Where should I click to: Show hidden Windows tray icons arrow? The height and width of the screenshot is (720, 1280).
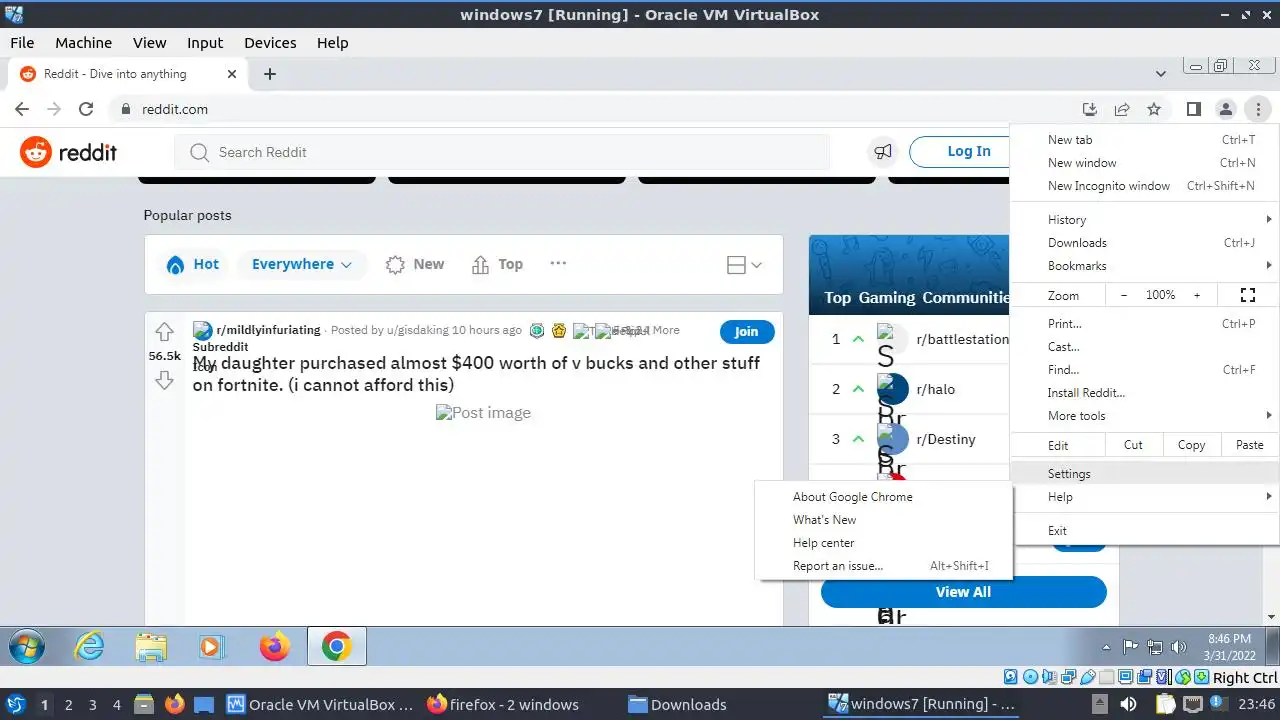point(1106,647)
